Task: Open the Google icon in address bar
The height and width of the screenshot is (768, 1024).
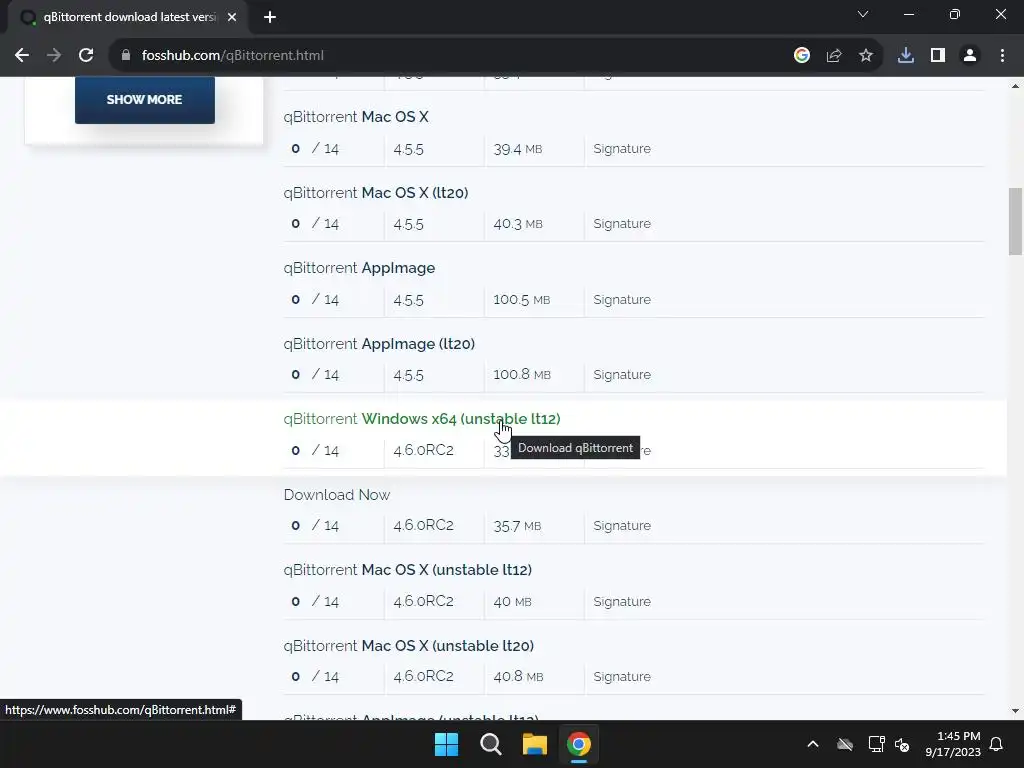Action: click(802, 56)
